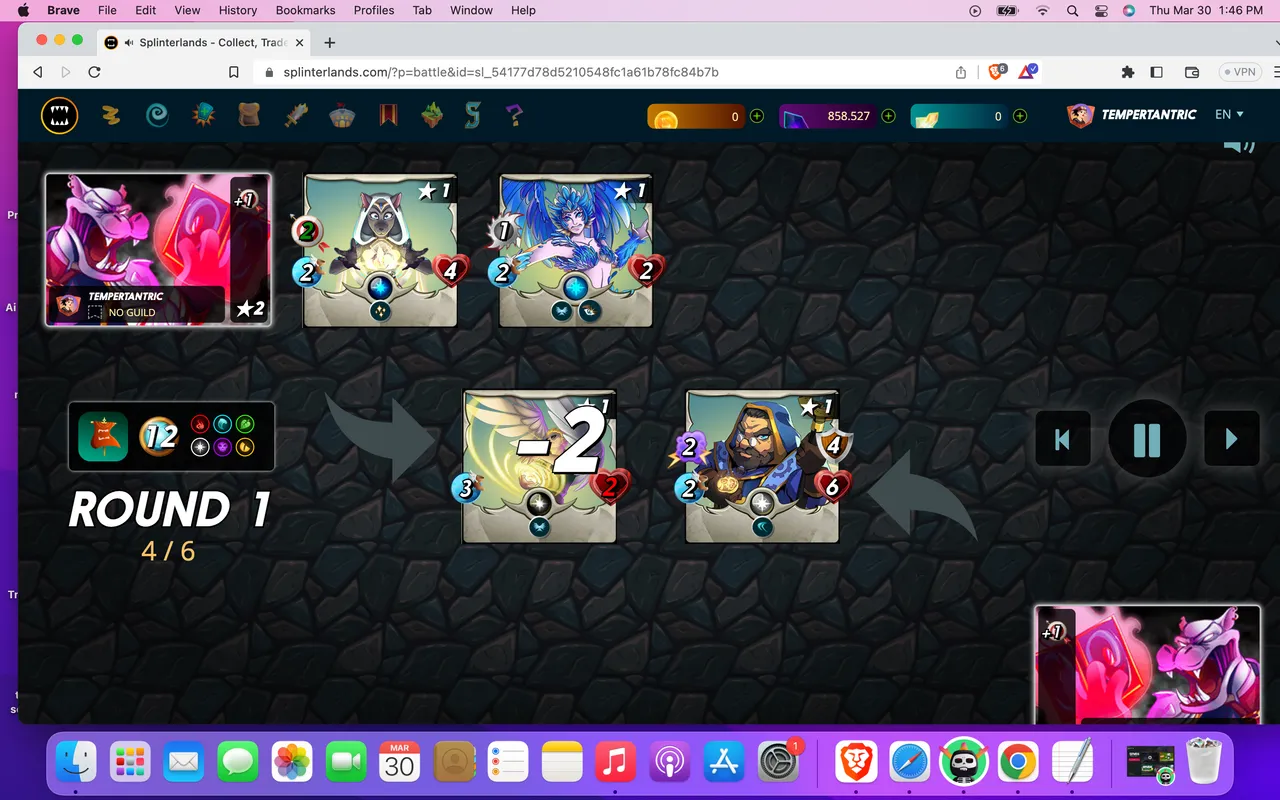Screen dimensions: 1280x800
Task: Click the mana cap 12 badge
Action: click(x=159, y=436)
